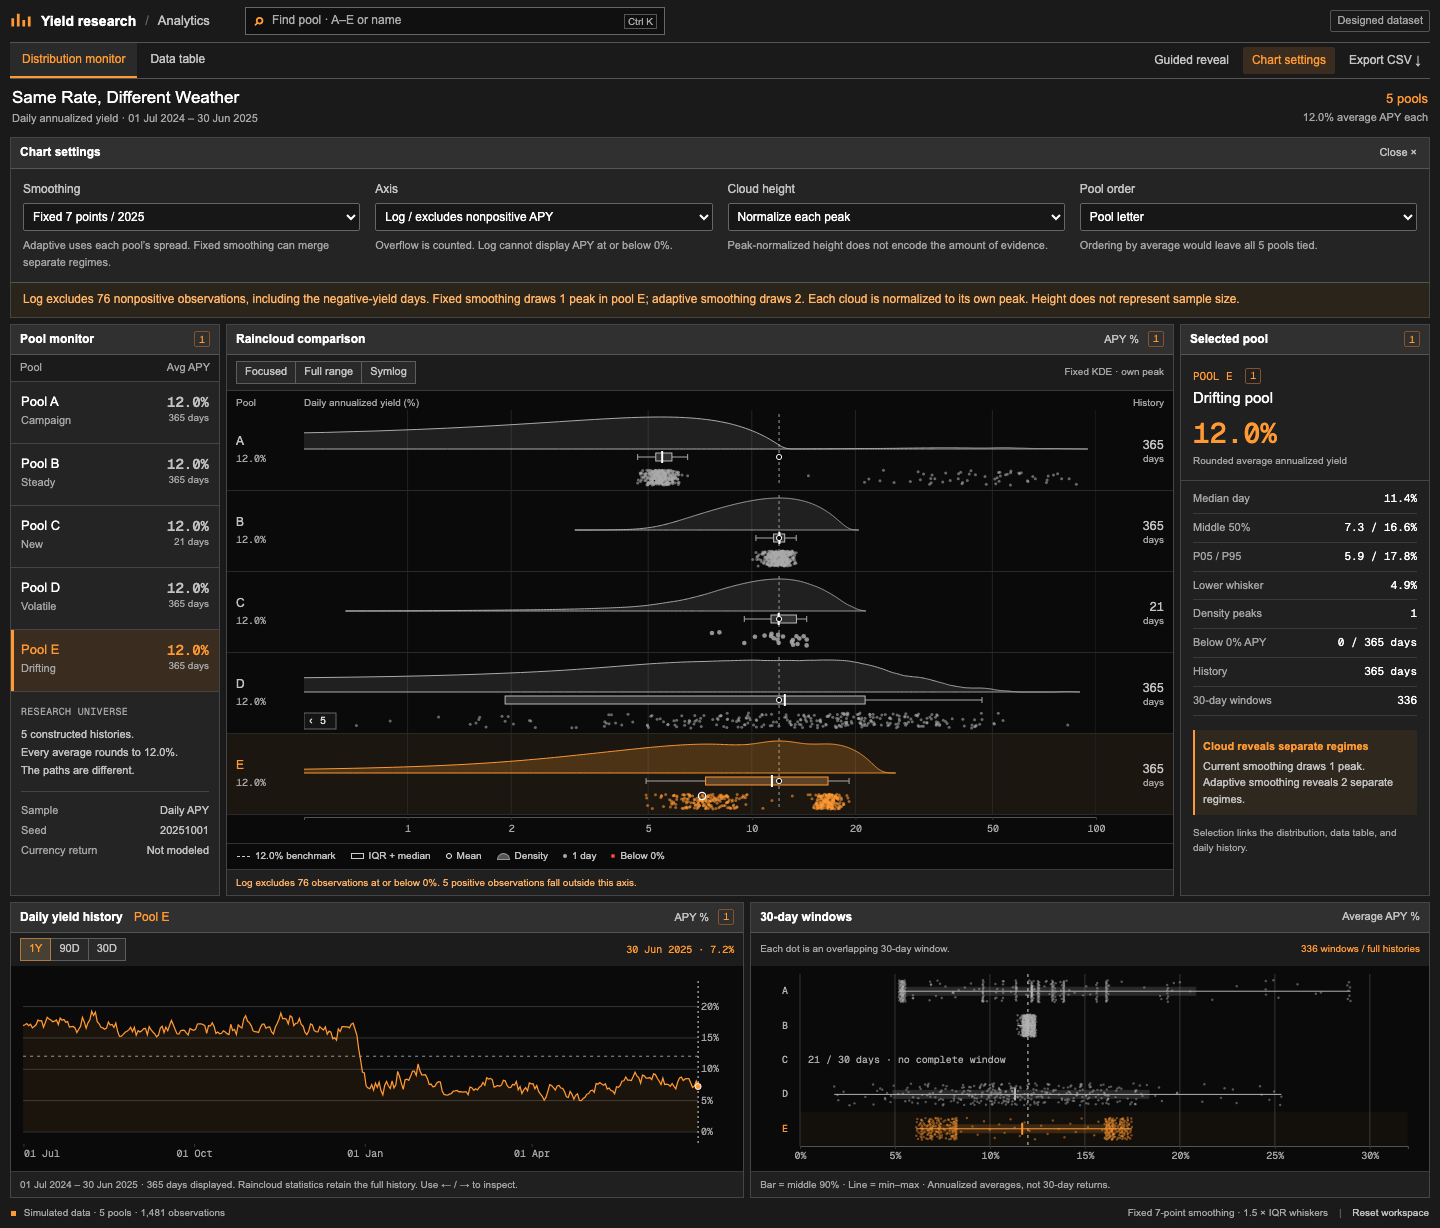Switch history to the 90D range

(x=69, y=949)
